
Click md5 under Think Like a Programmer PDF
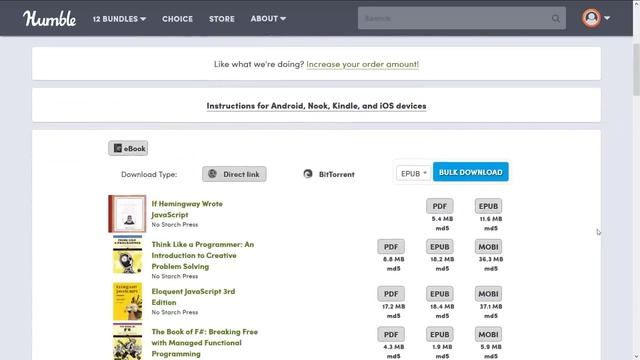pos(393,269)
